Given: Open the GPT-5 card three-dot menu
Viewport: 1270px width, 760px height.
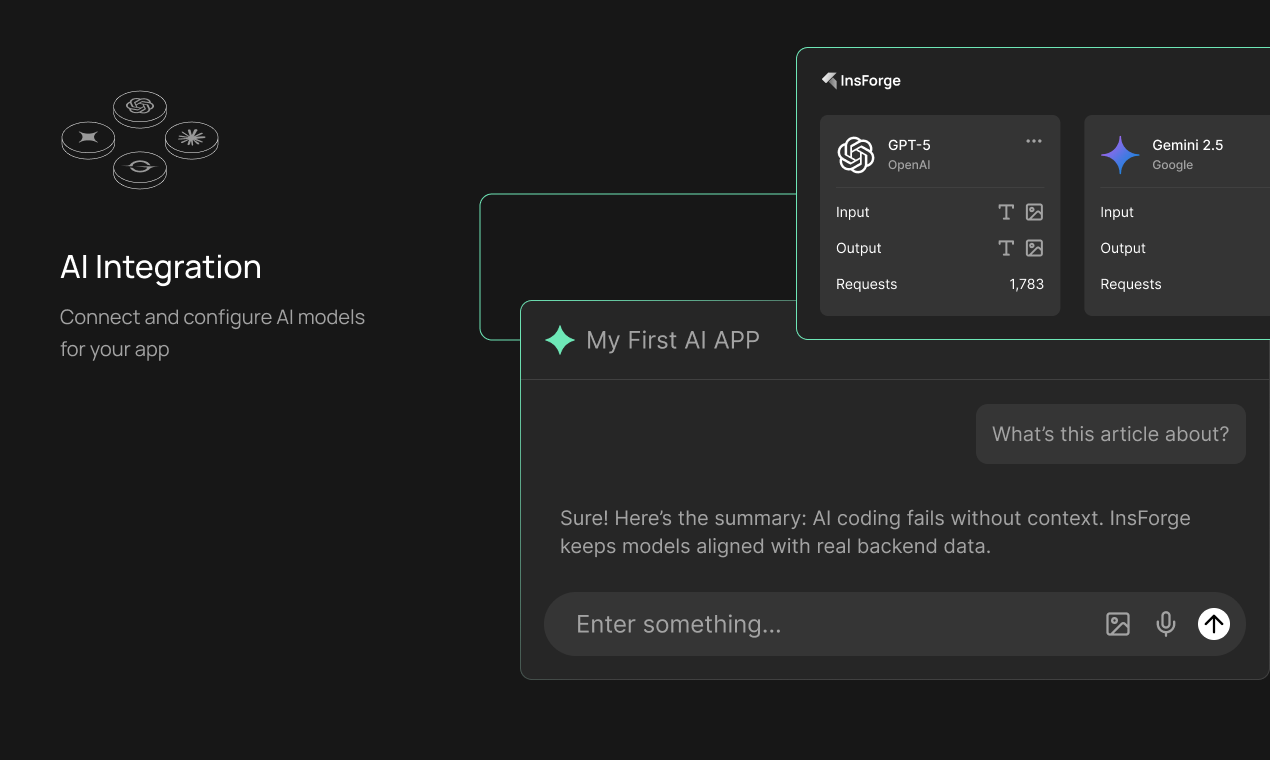Looking at the screenshot, I should click(x=1034, y=142).
